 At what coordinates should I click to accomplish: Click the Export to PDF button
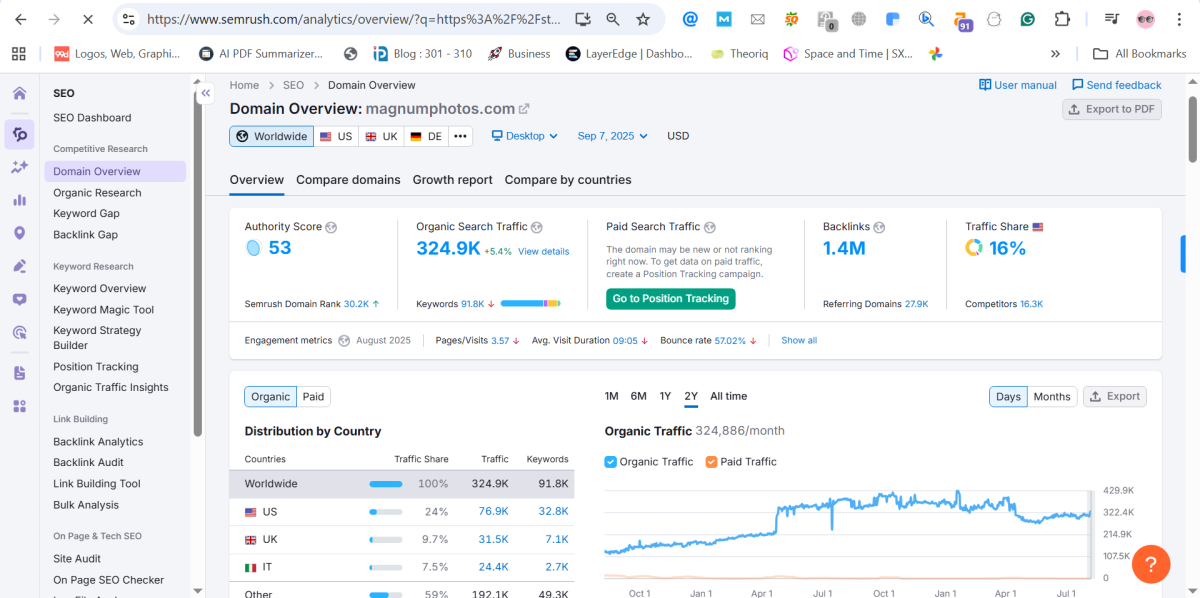(x=1111, y=109)
